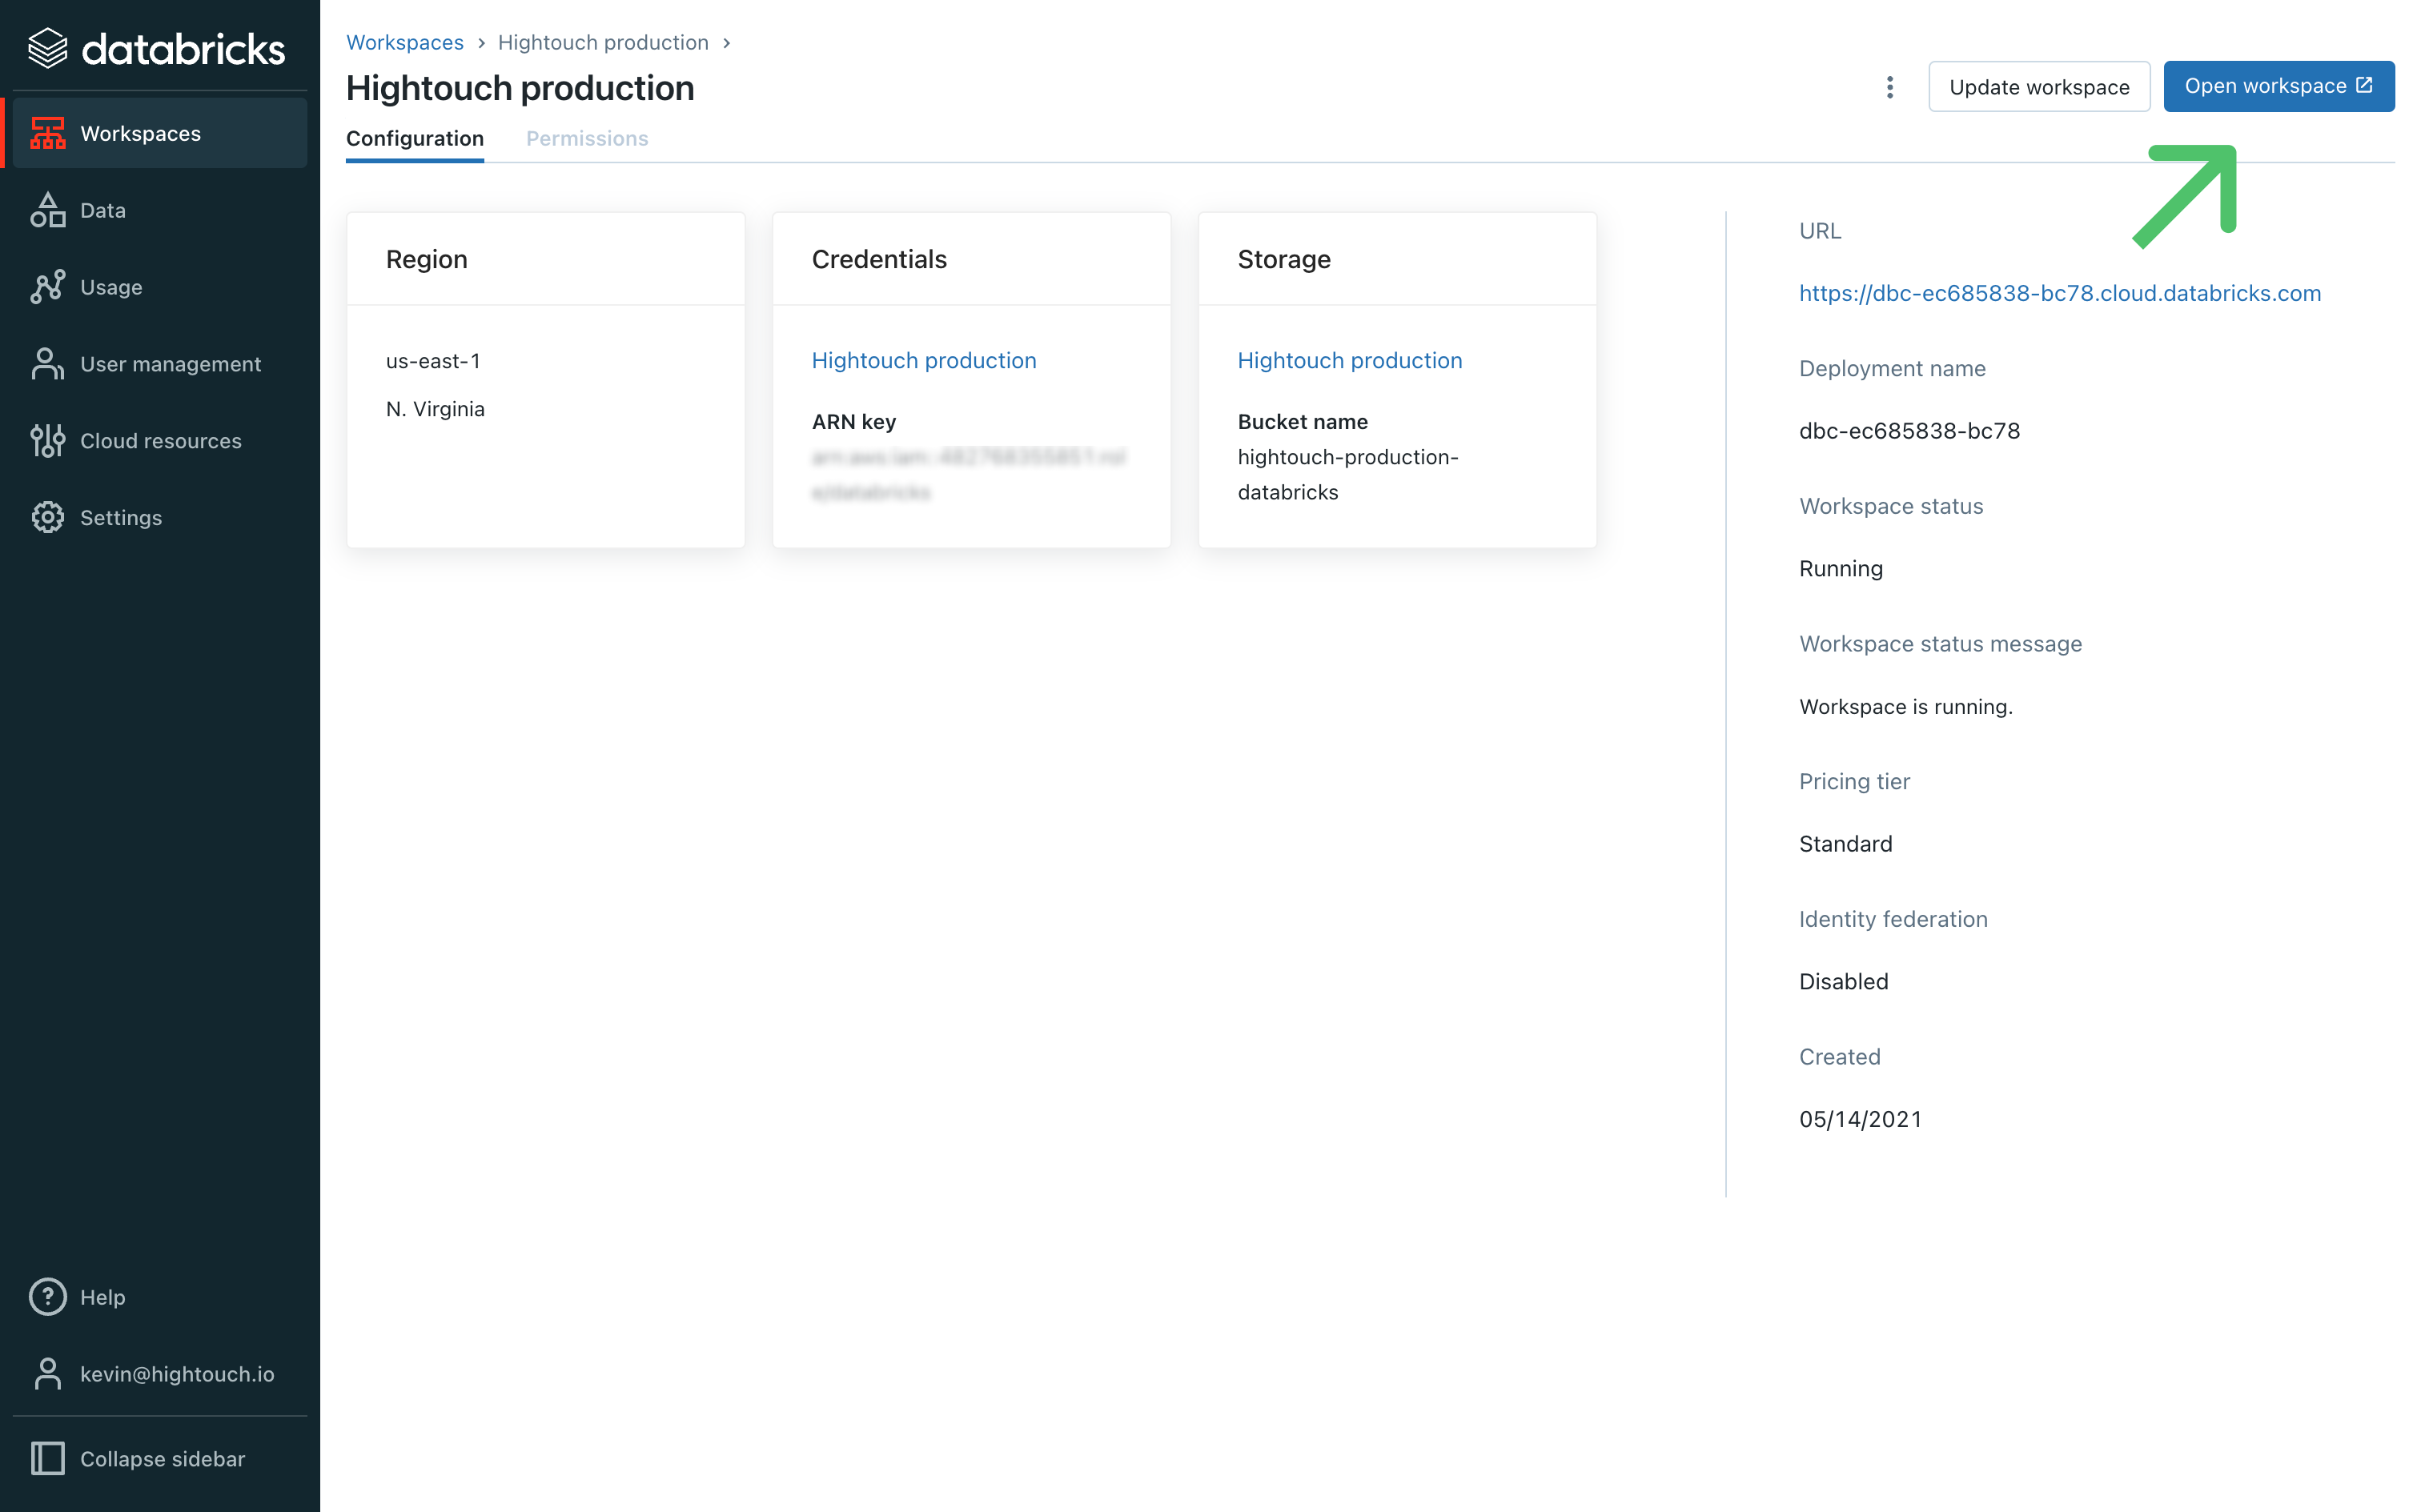Go to Data in sidebar
Image resolution: width=2421 pixels, height=1512 pixels.
pos(159,210)
